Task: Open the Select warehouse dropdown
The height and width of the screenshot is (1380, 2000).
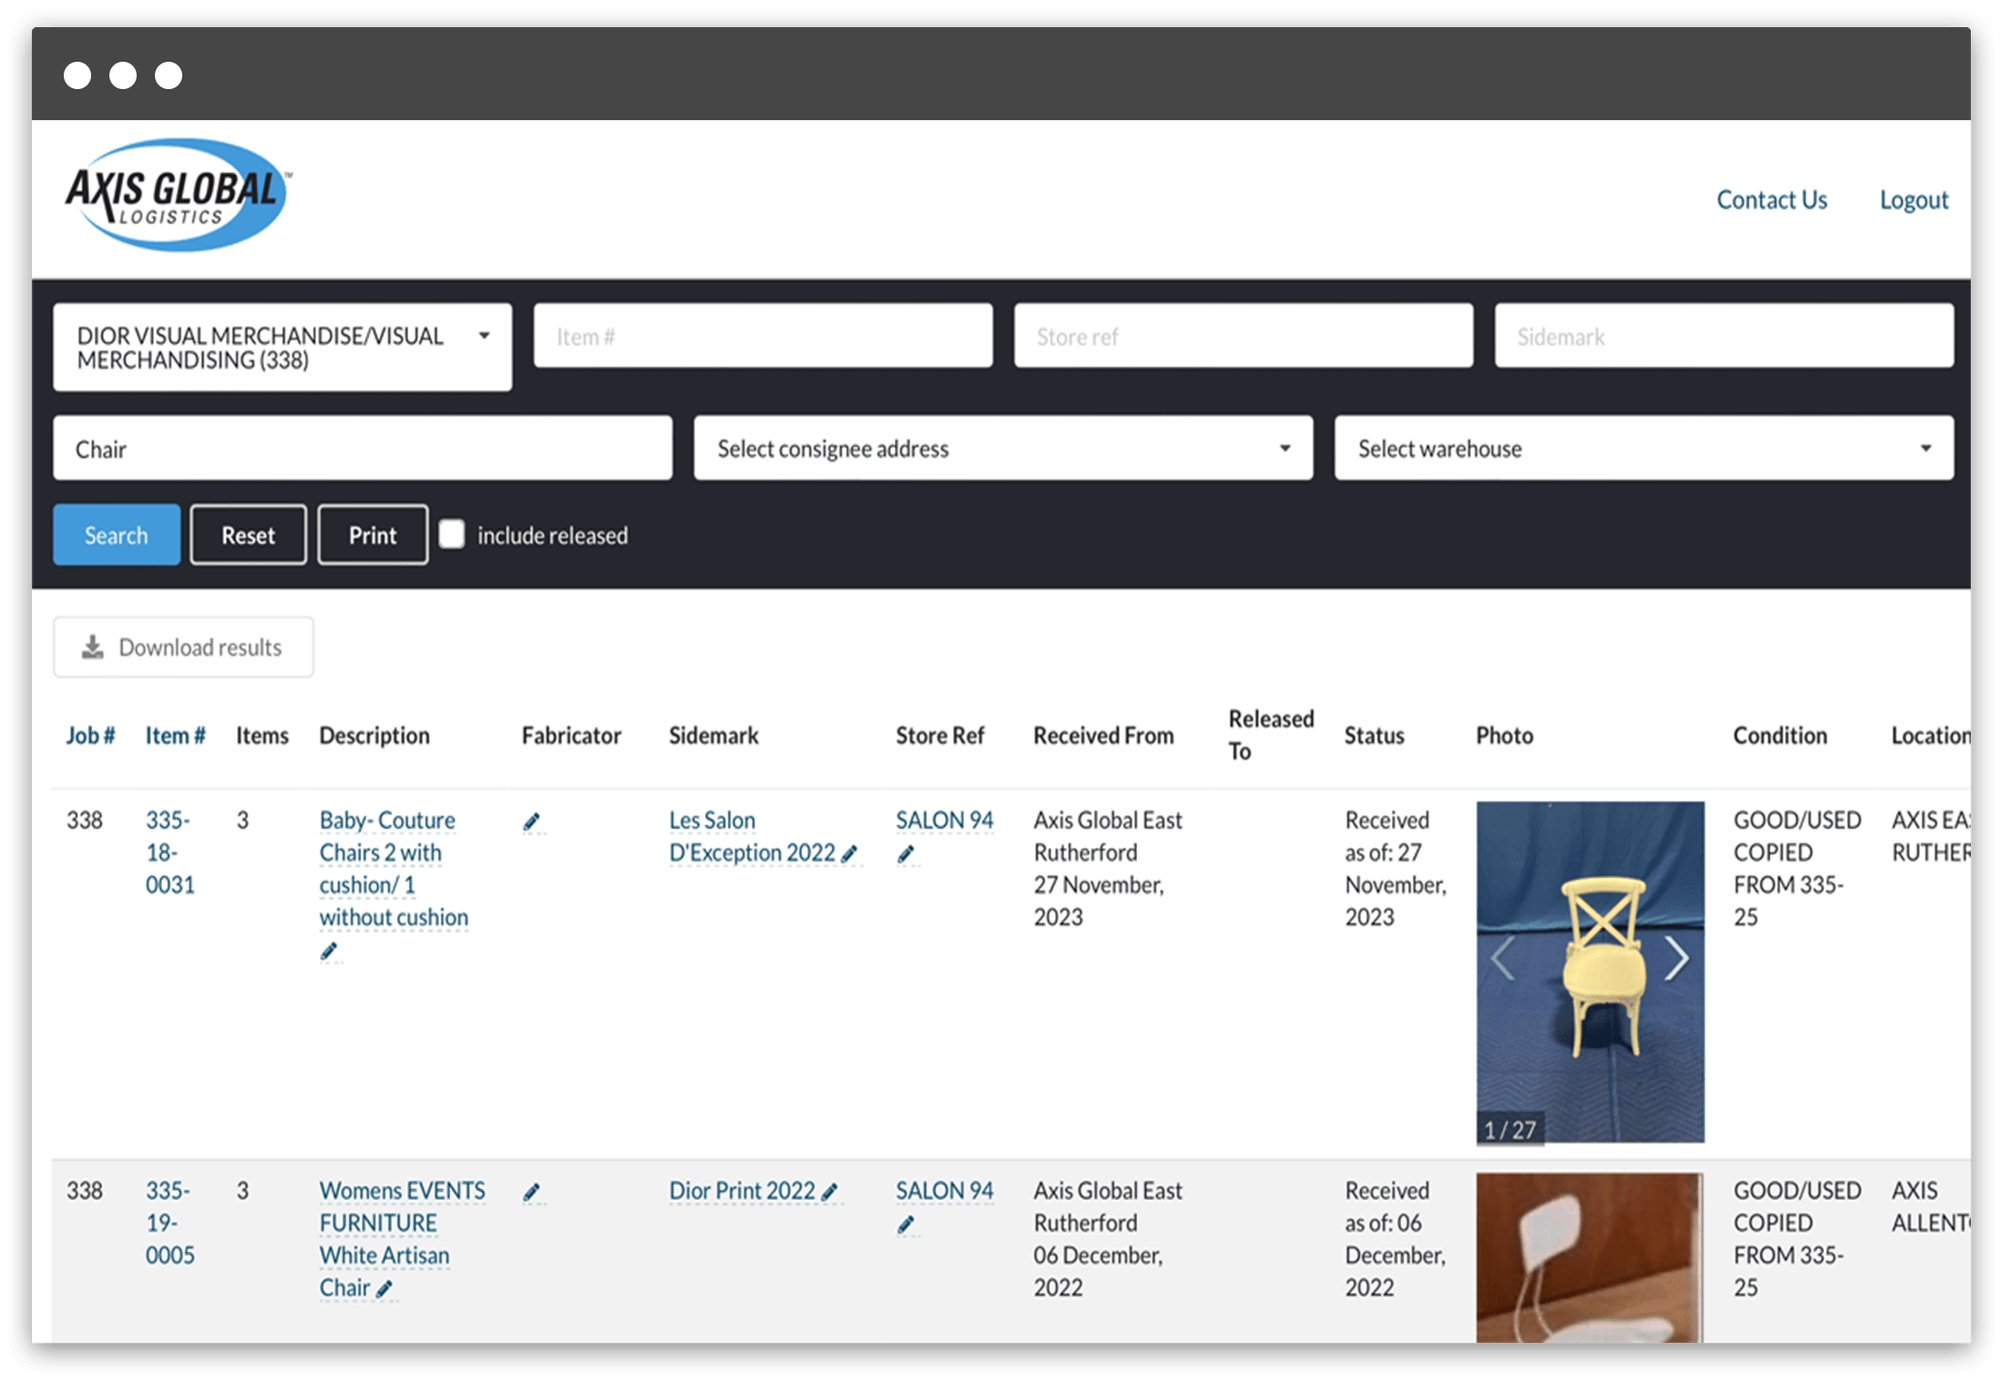Action: [1643, 448]
